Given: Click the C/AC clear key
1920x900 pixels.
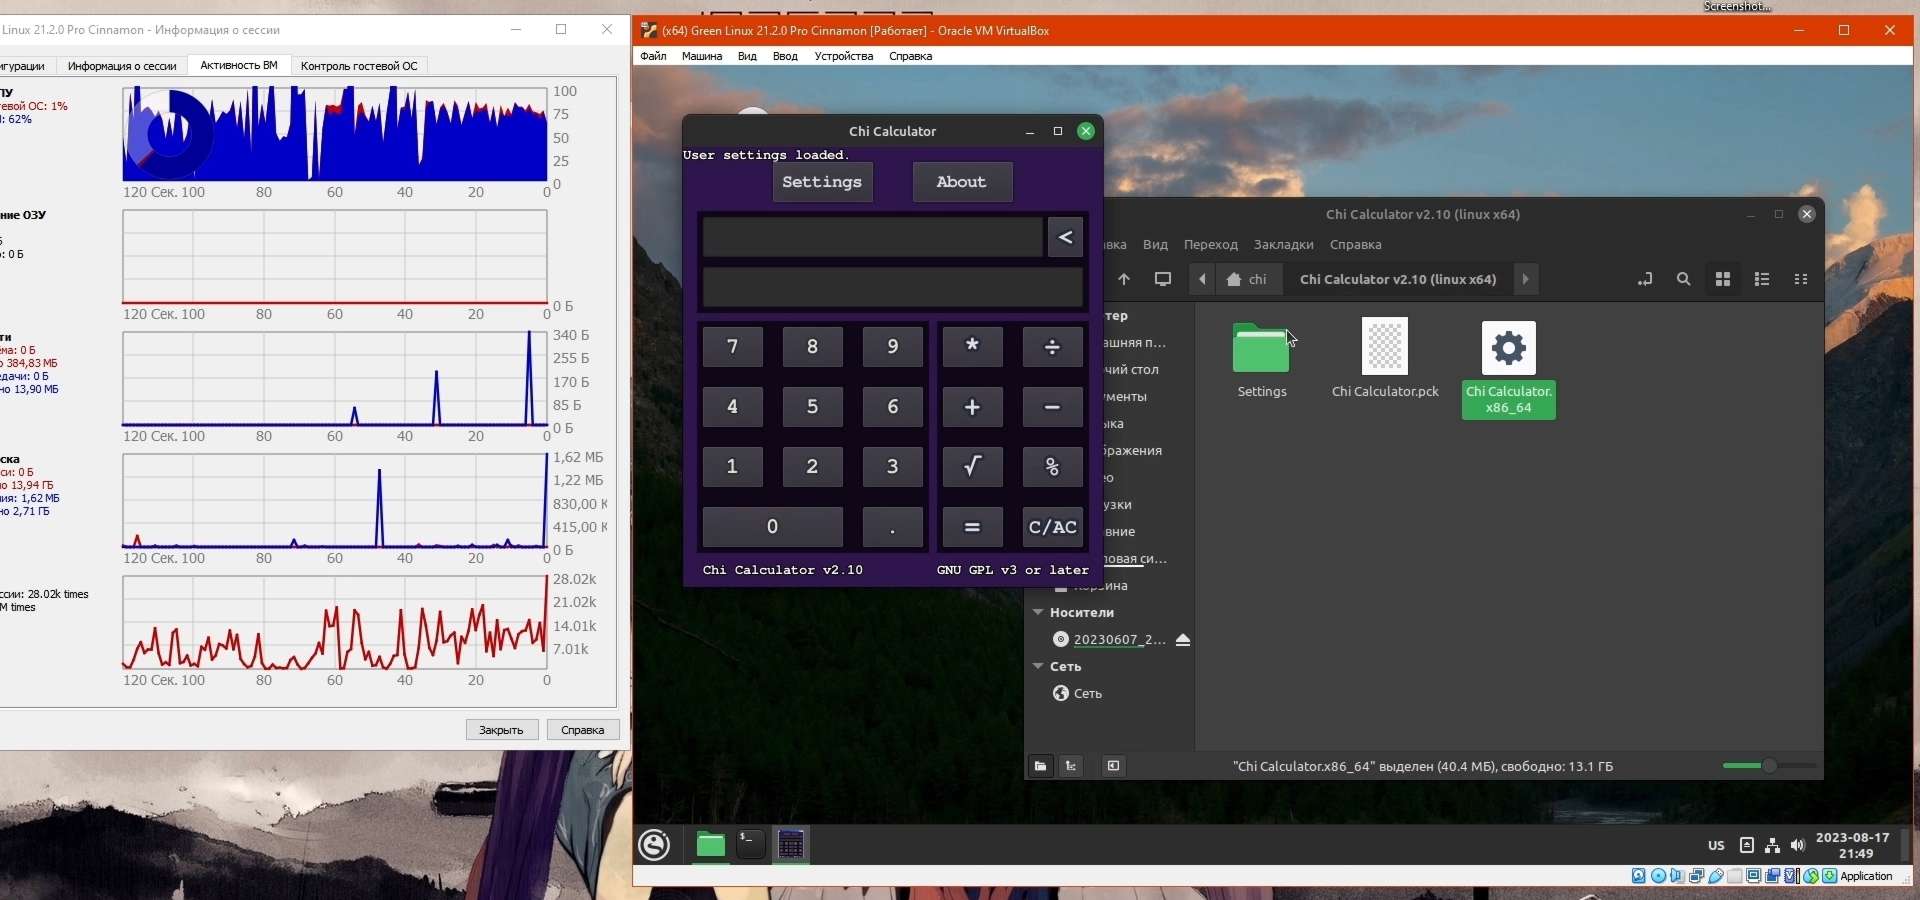Looking at the screenshot, I should point(1052,527).
